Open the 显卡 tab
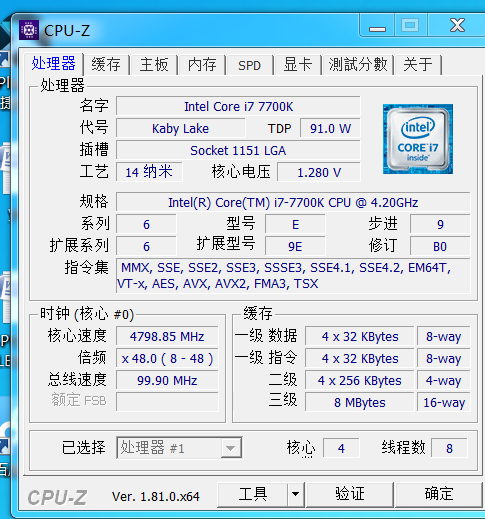485x519 pixels. coord(298,64)
